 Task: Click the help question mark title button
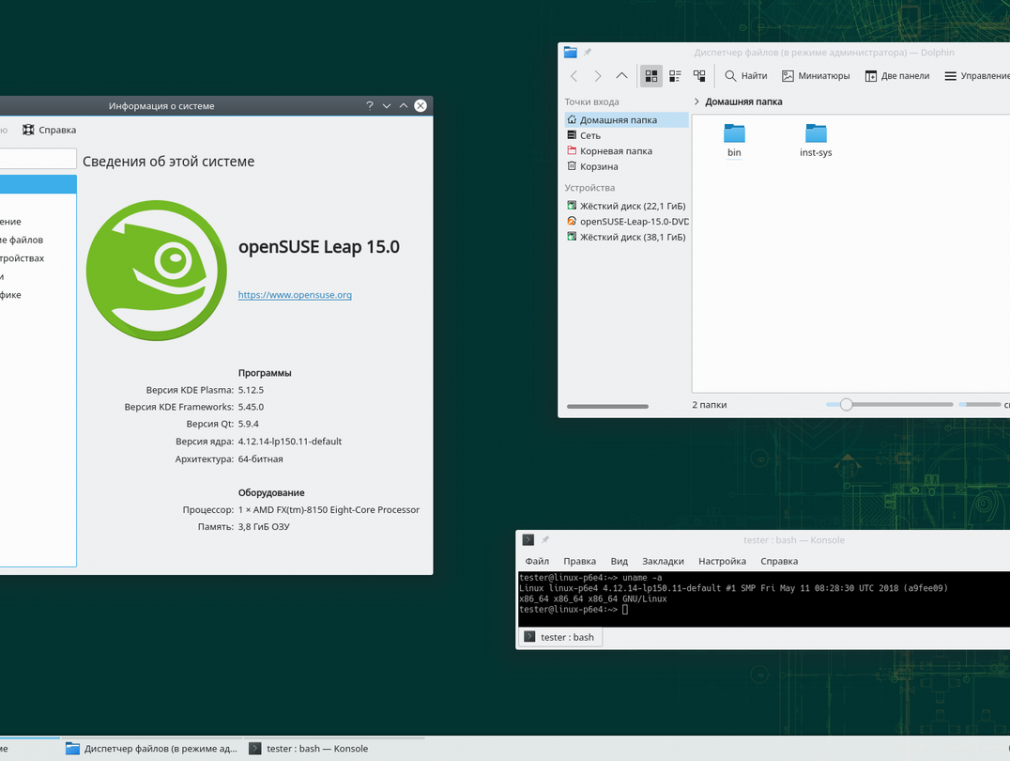pyautogui.click(x=370, y=106)
